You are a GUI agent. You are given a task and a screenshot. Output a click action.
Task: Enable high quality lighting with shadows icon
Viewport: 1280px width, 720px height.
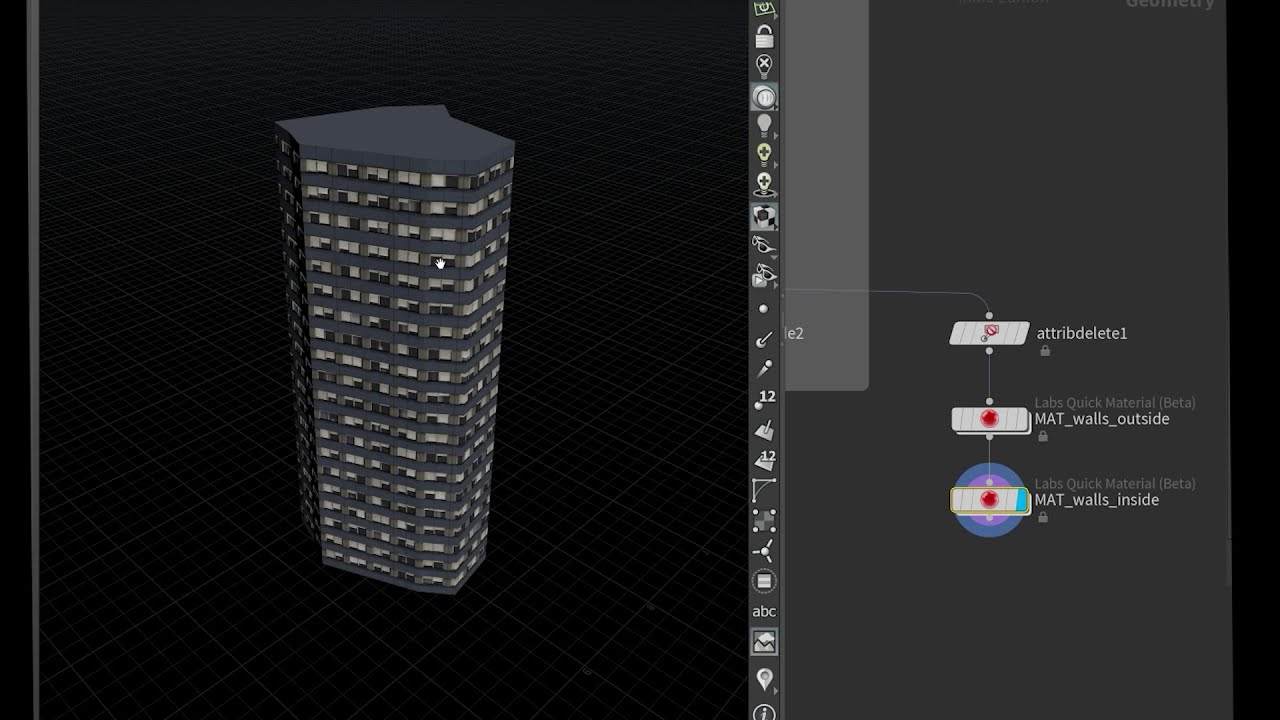764,185
